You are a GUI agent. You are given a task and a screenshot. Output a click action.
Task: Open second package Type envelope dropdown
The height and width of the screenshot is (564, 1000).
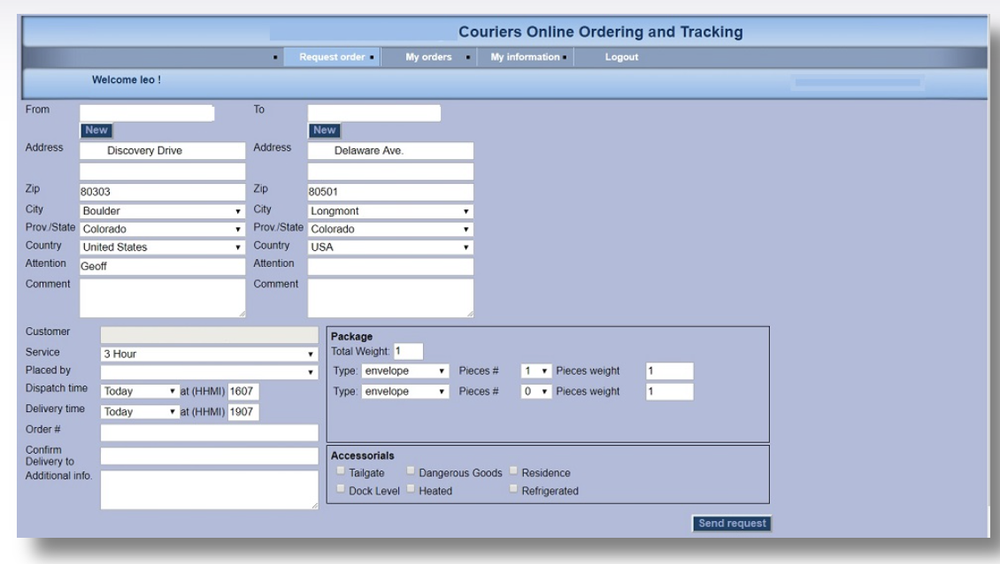click(405, 391)
